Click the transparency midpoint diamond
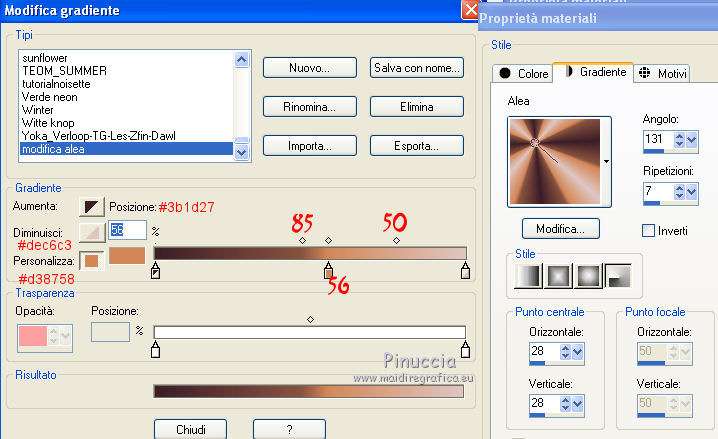The height and width of the screenshot is (439, 718). pyautogui.click(x=310, y=319)
